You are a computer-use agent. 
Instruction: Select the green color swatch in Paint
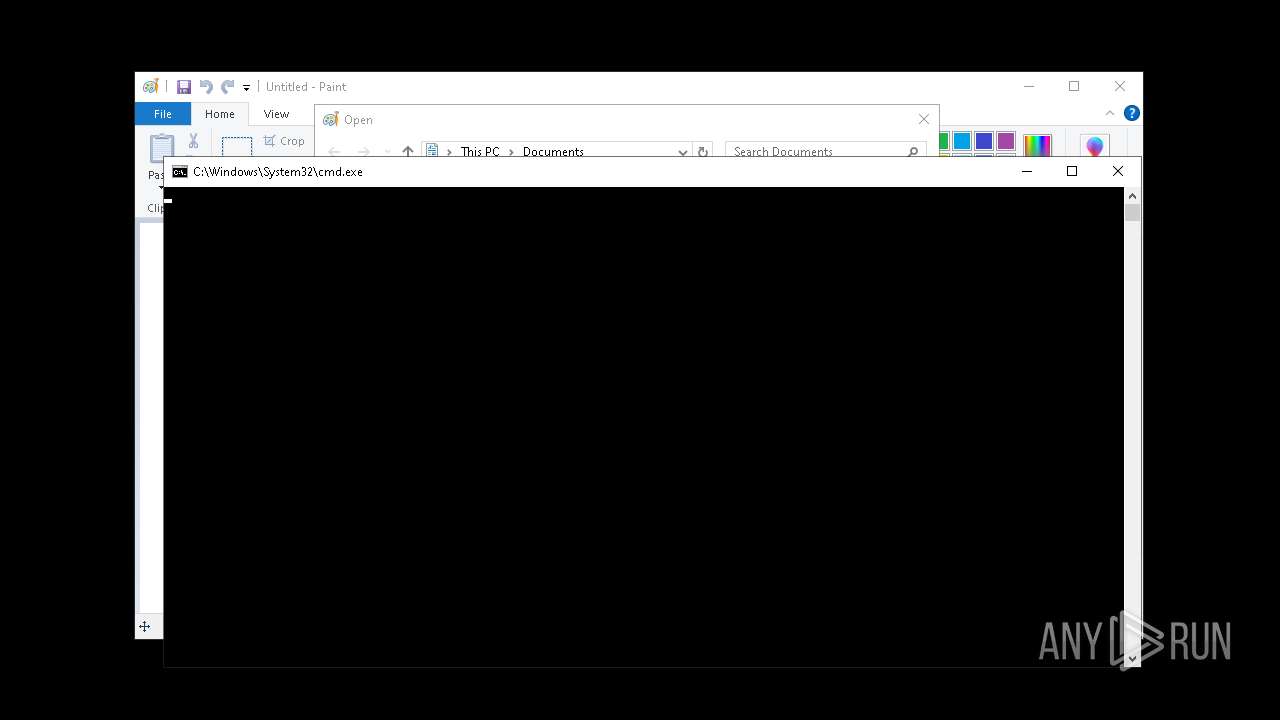[x=943, y=141]
